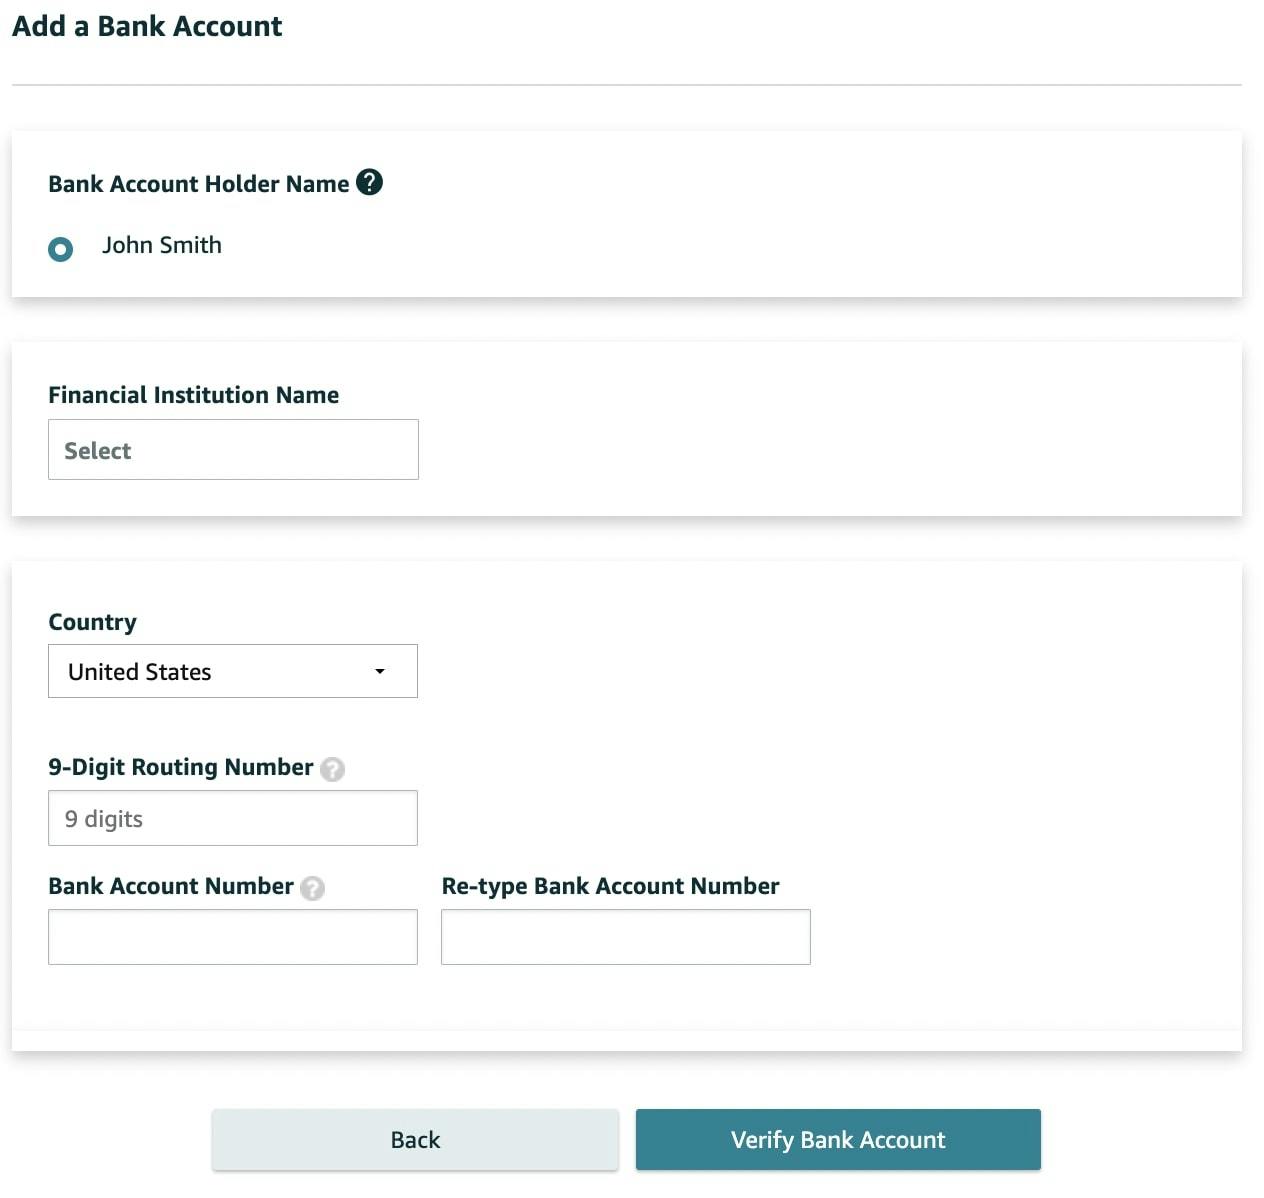Click the Re-type Bank Account Number label

[x=610, y=886]
